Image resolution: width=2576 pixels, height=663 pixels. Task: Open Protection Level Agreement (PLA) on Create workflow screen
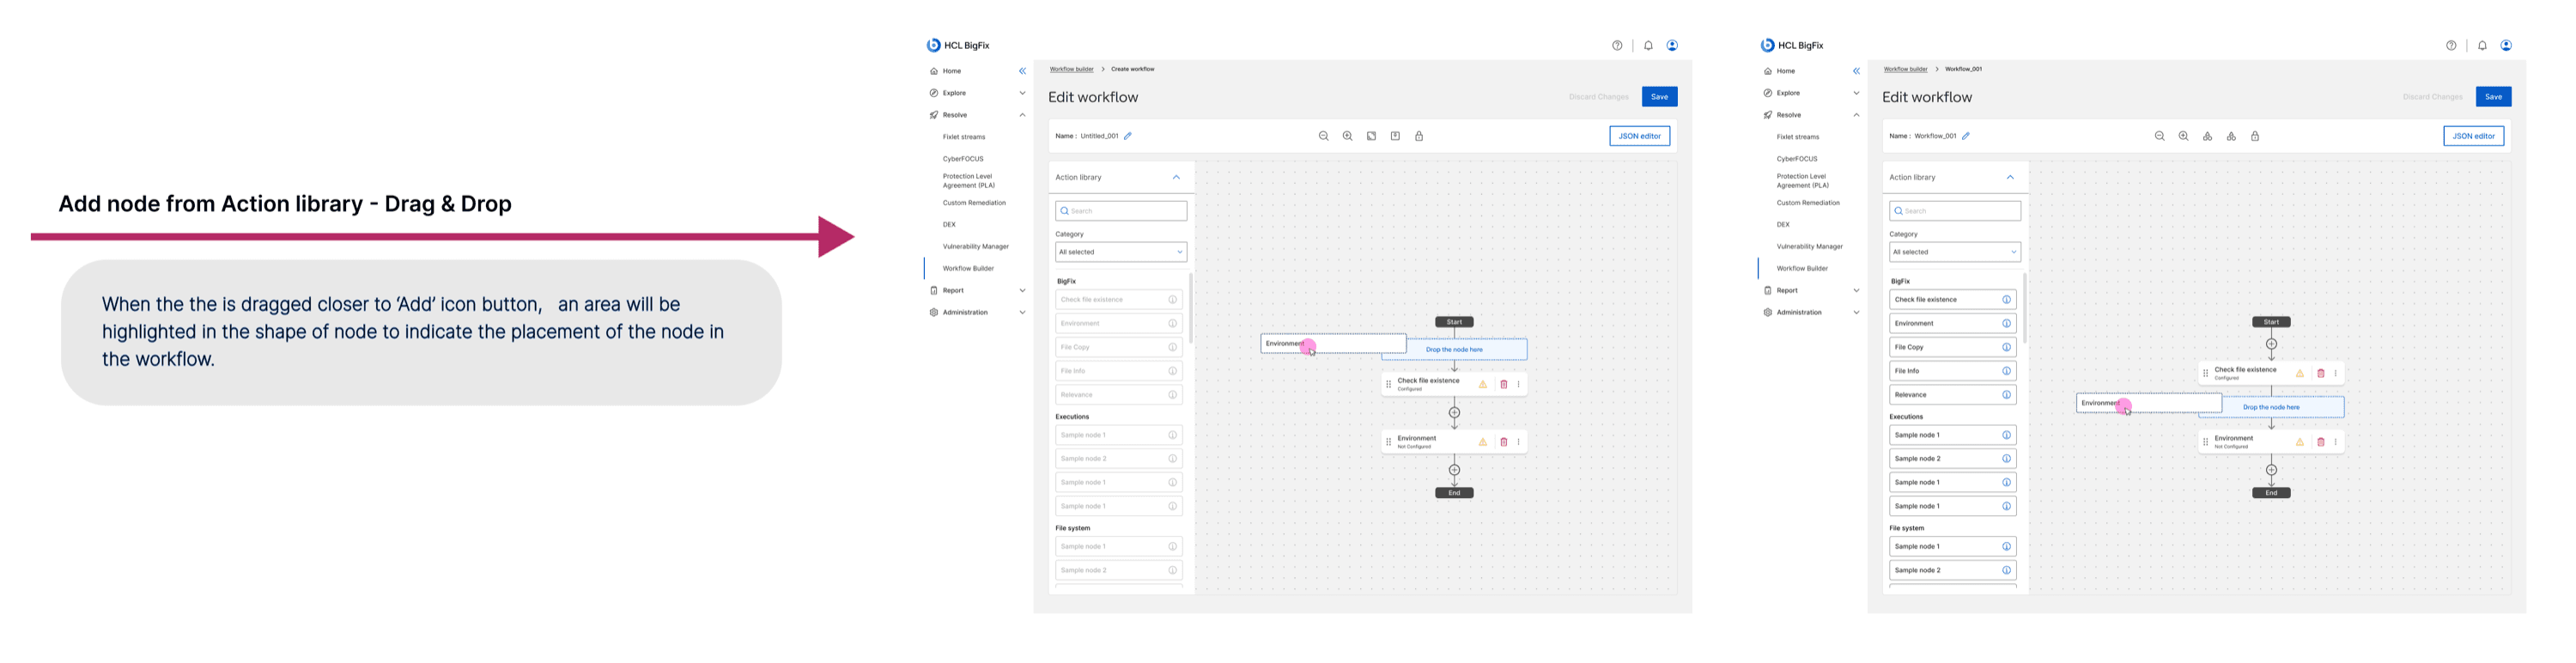[x=969, y=181]
